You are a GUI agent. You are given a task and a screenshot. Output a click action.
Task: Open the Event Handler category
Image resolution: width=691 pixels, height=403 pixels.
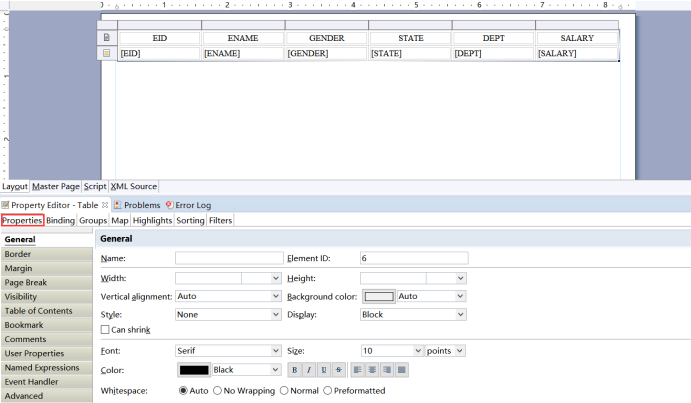point(47,382)
